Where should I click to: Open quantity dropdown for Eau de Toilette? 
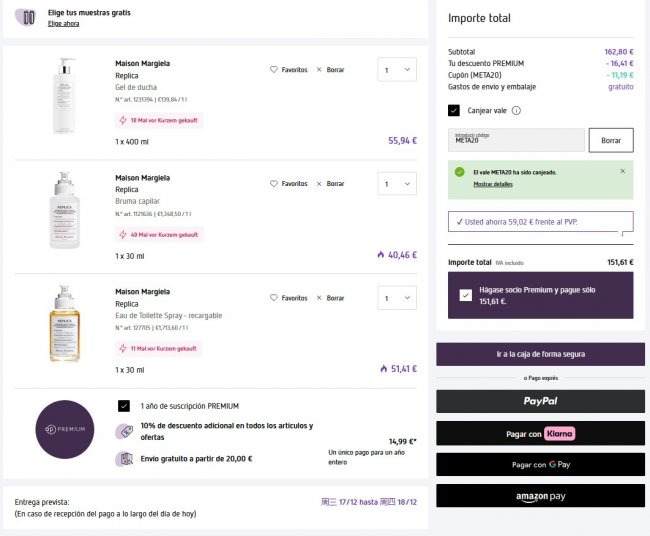397,298
